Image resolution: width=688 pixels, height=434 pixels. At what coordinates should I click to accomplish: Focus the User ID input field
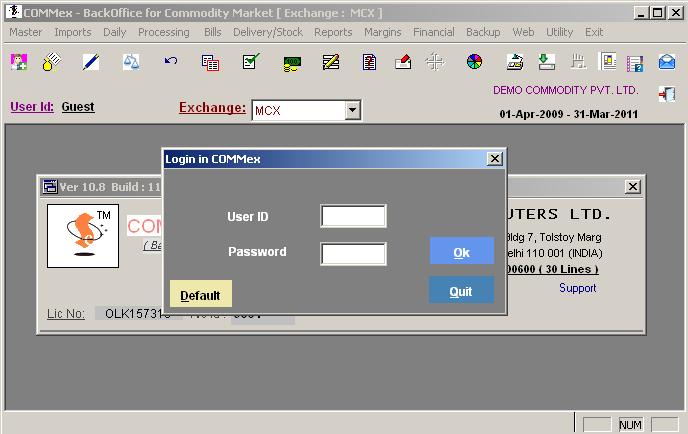(353, 216)
